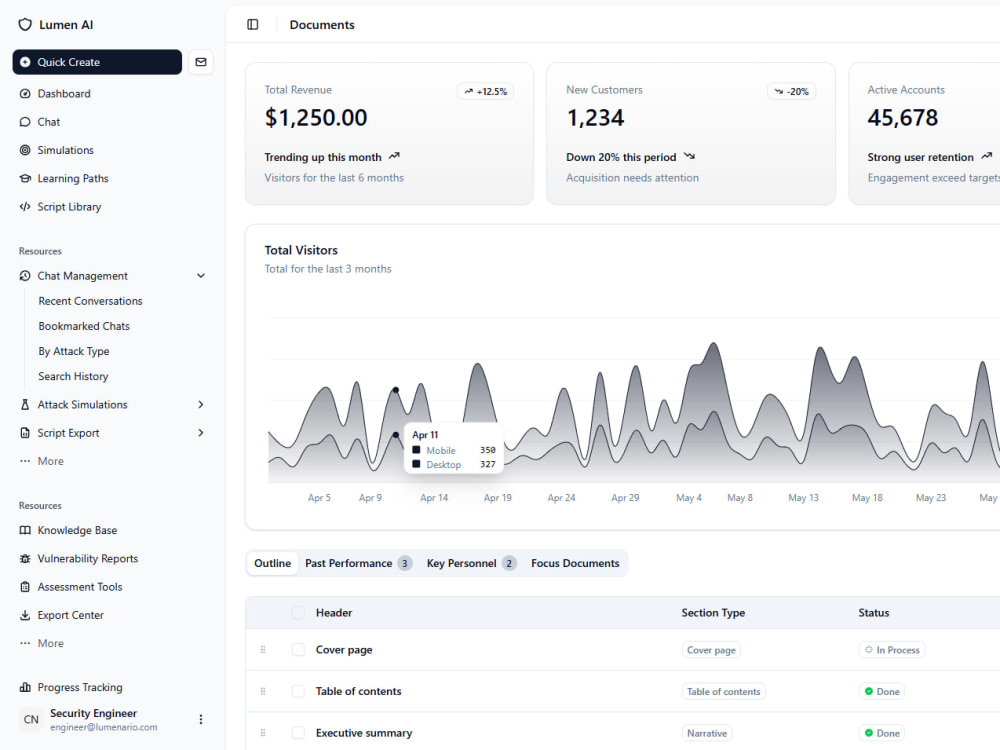Click the Documents page title
The height and width of the screenshot is (750, 1000).
point(322,25)
